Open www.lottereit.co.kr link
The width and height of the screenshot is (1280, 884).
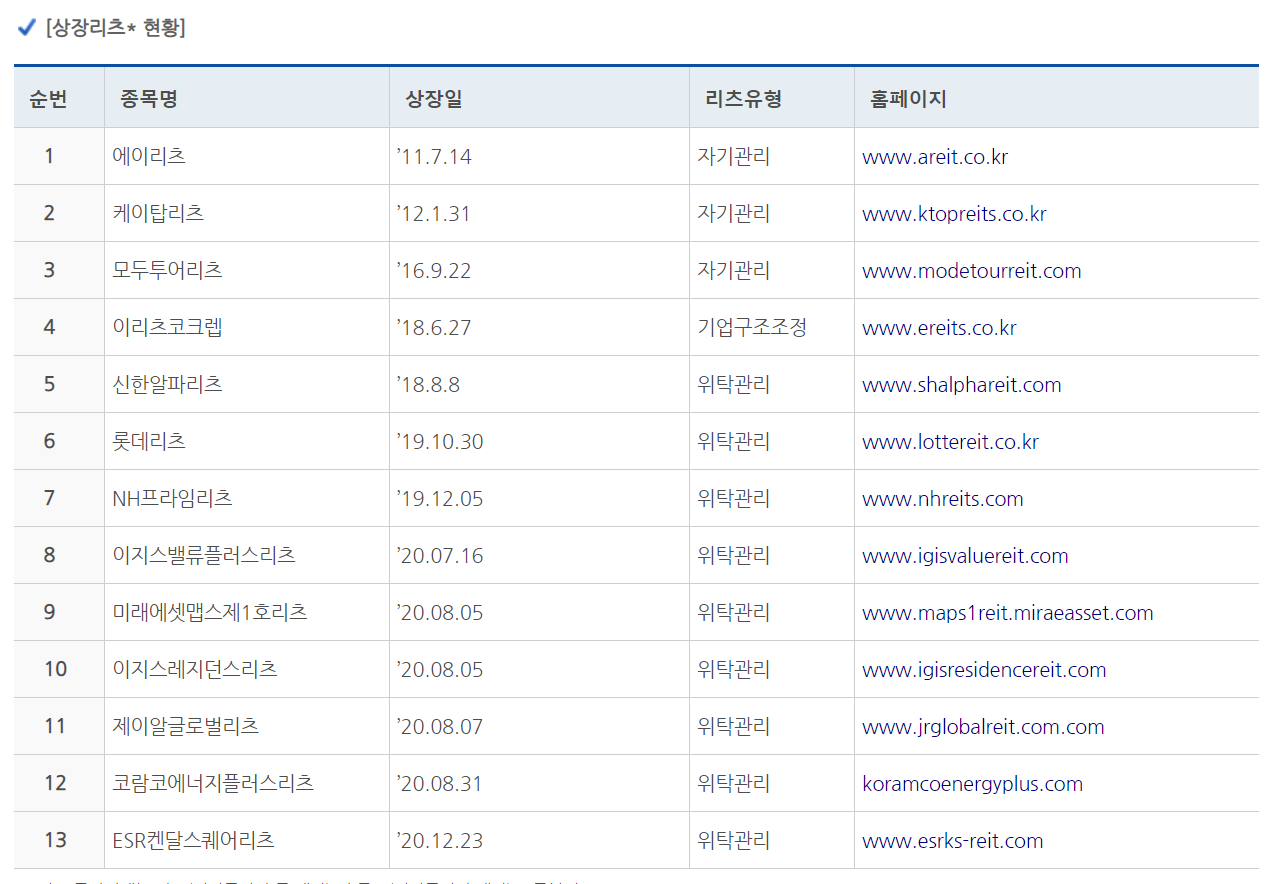coord(950,442)
